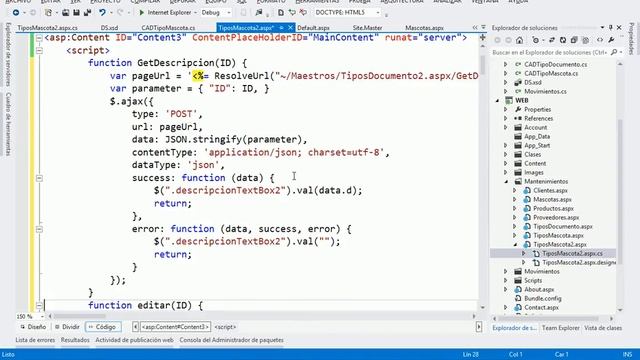
Task: Select the Código view button
Action: tap(103, 327)
